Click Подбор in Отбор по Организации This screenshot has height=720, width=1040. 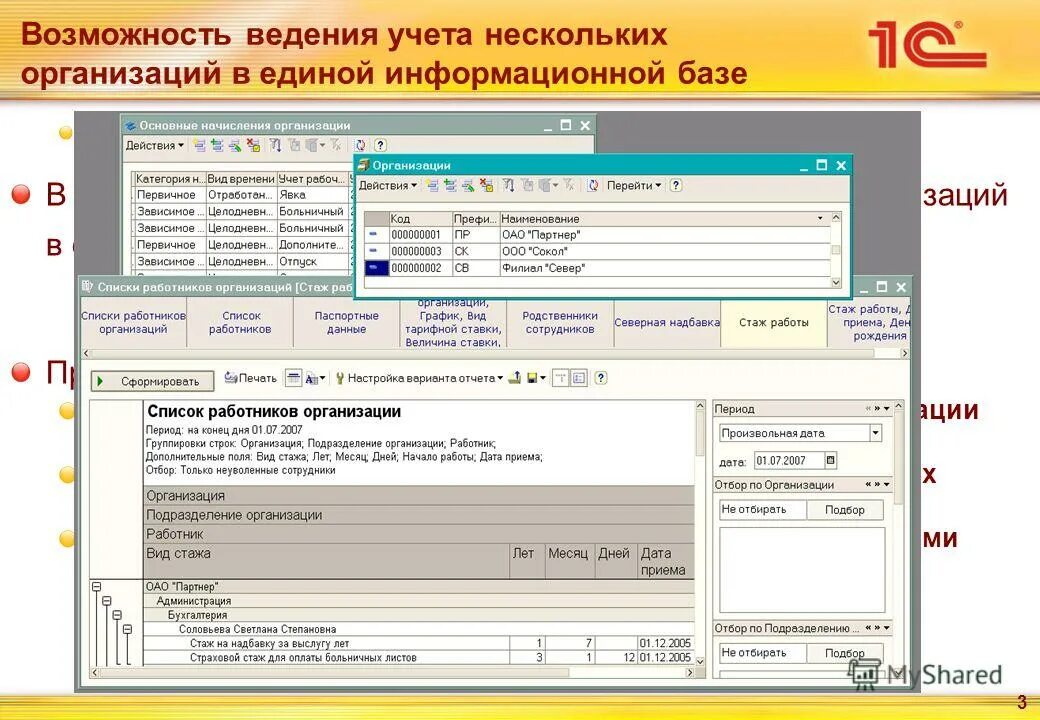pos(845,509)
